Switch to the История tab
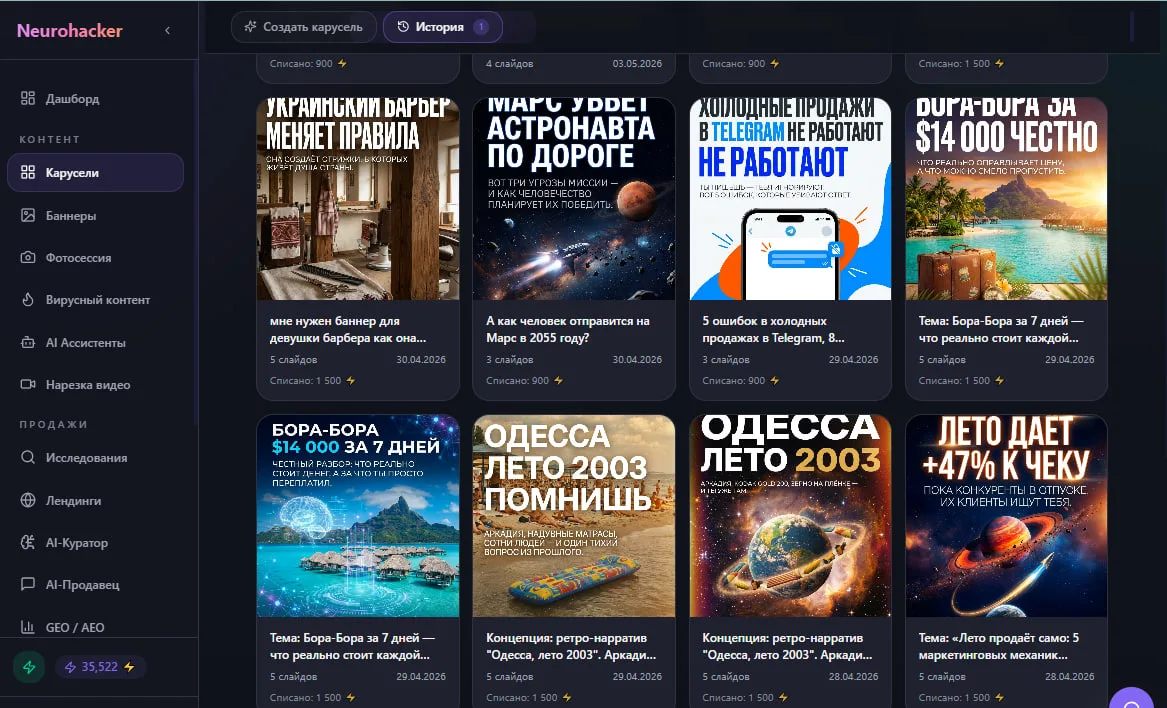The image size is (1167, 708). click(x=442, y=27)
